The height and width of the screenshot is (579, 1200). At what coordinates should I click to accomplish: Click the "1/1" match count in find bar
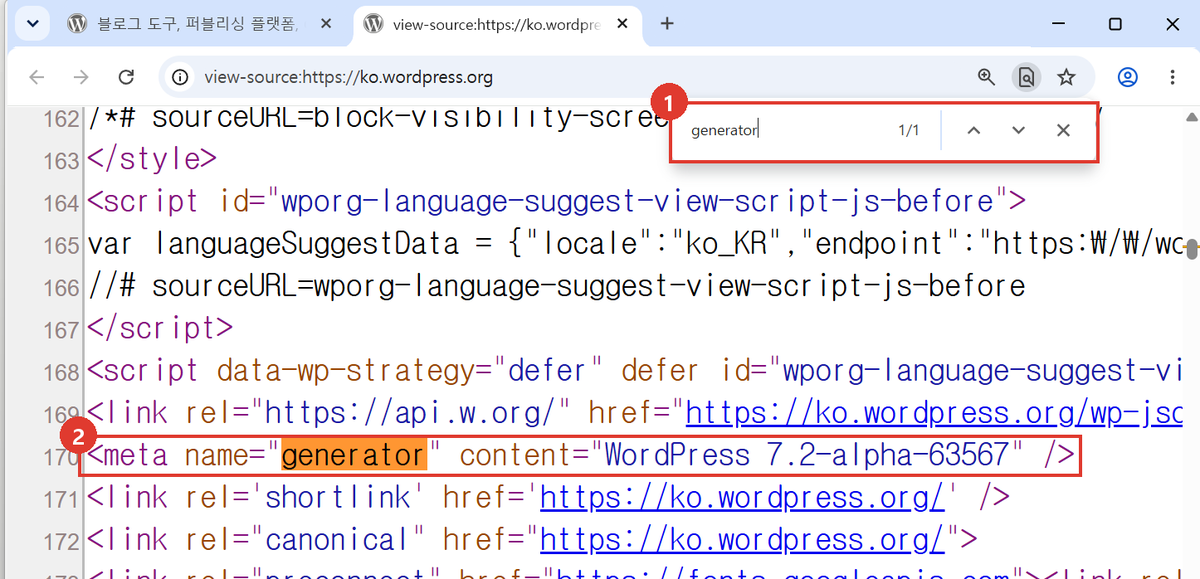tap(908, 131)
